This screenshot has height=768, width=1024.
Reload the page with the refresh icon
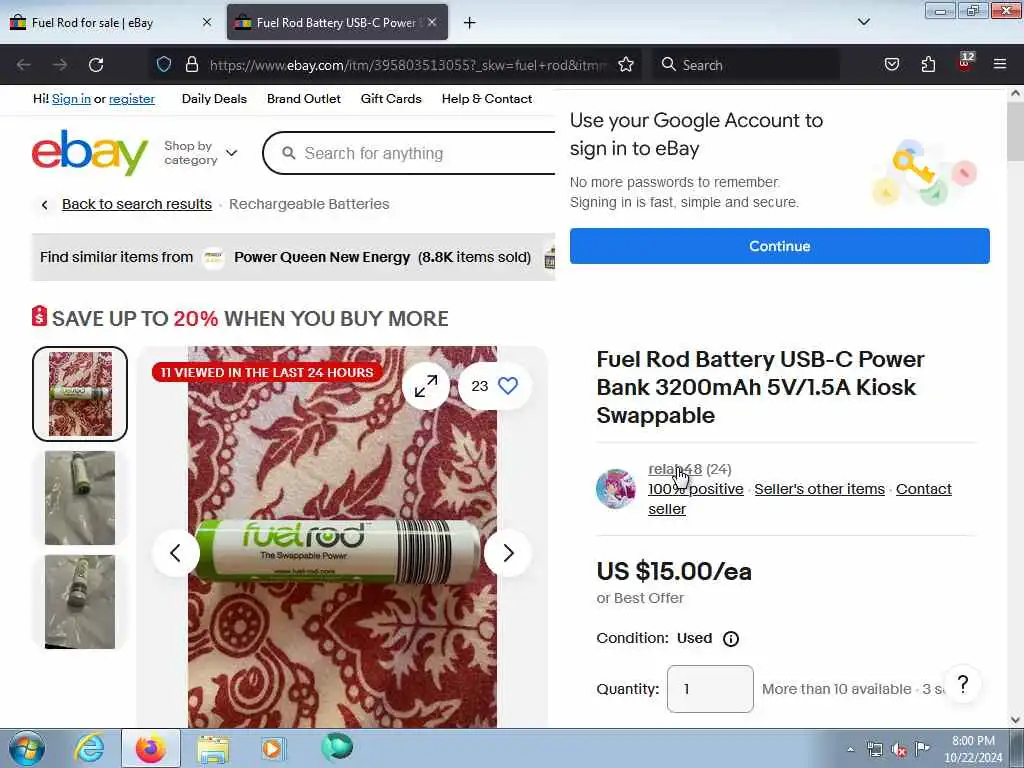tap(96, 65)
